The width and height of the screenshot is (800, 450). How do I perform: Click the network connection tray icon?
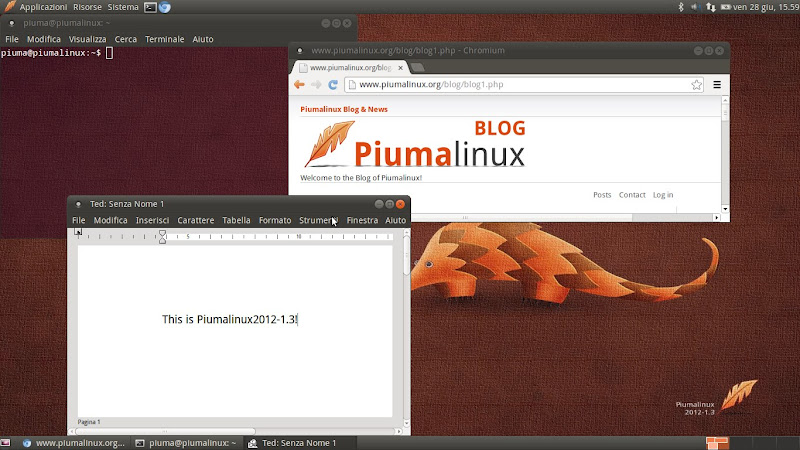pyautogui.click(x=711, y=7)
